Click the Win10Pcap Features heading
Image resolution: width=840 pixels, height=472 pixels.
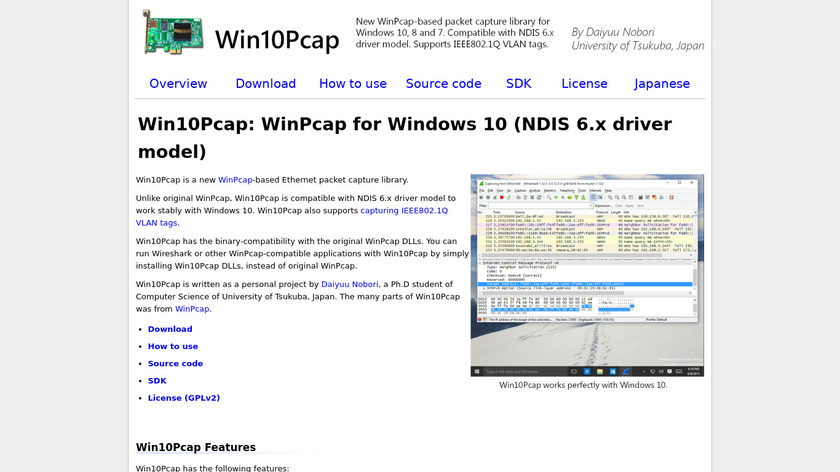pyautogui.click(x=196, y=447)
